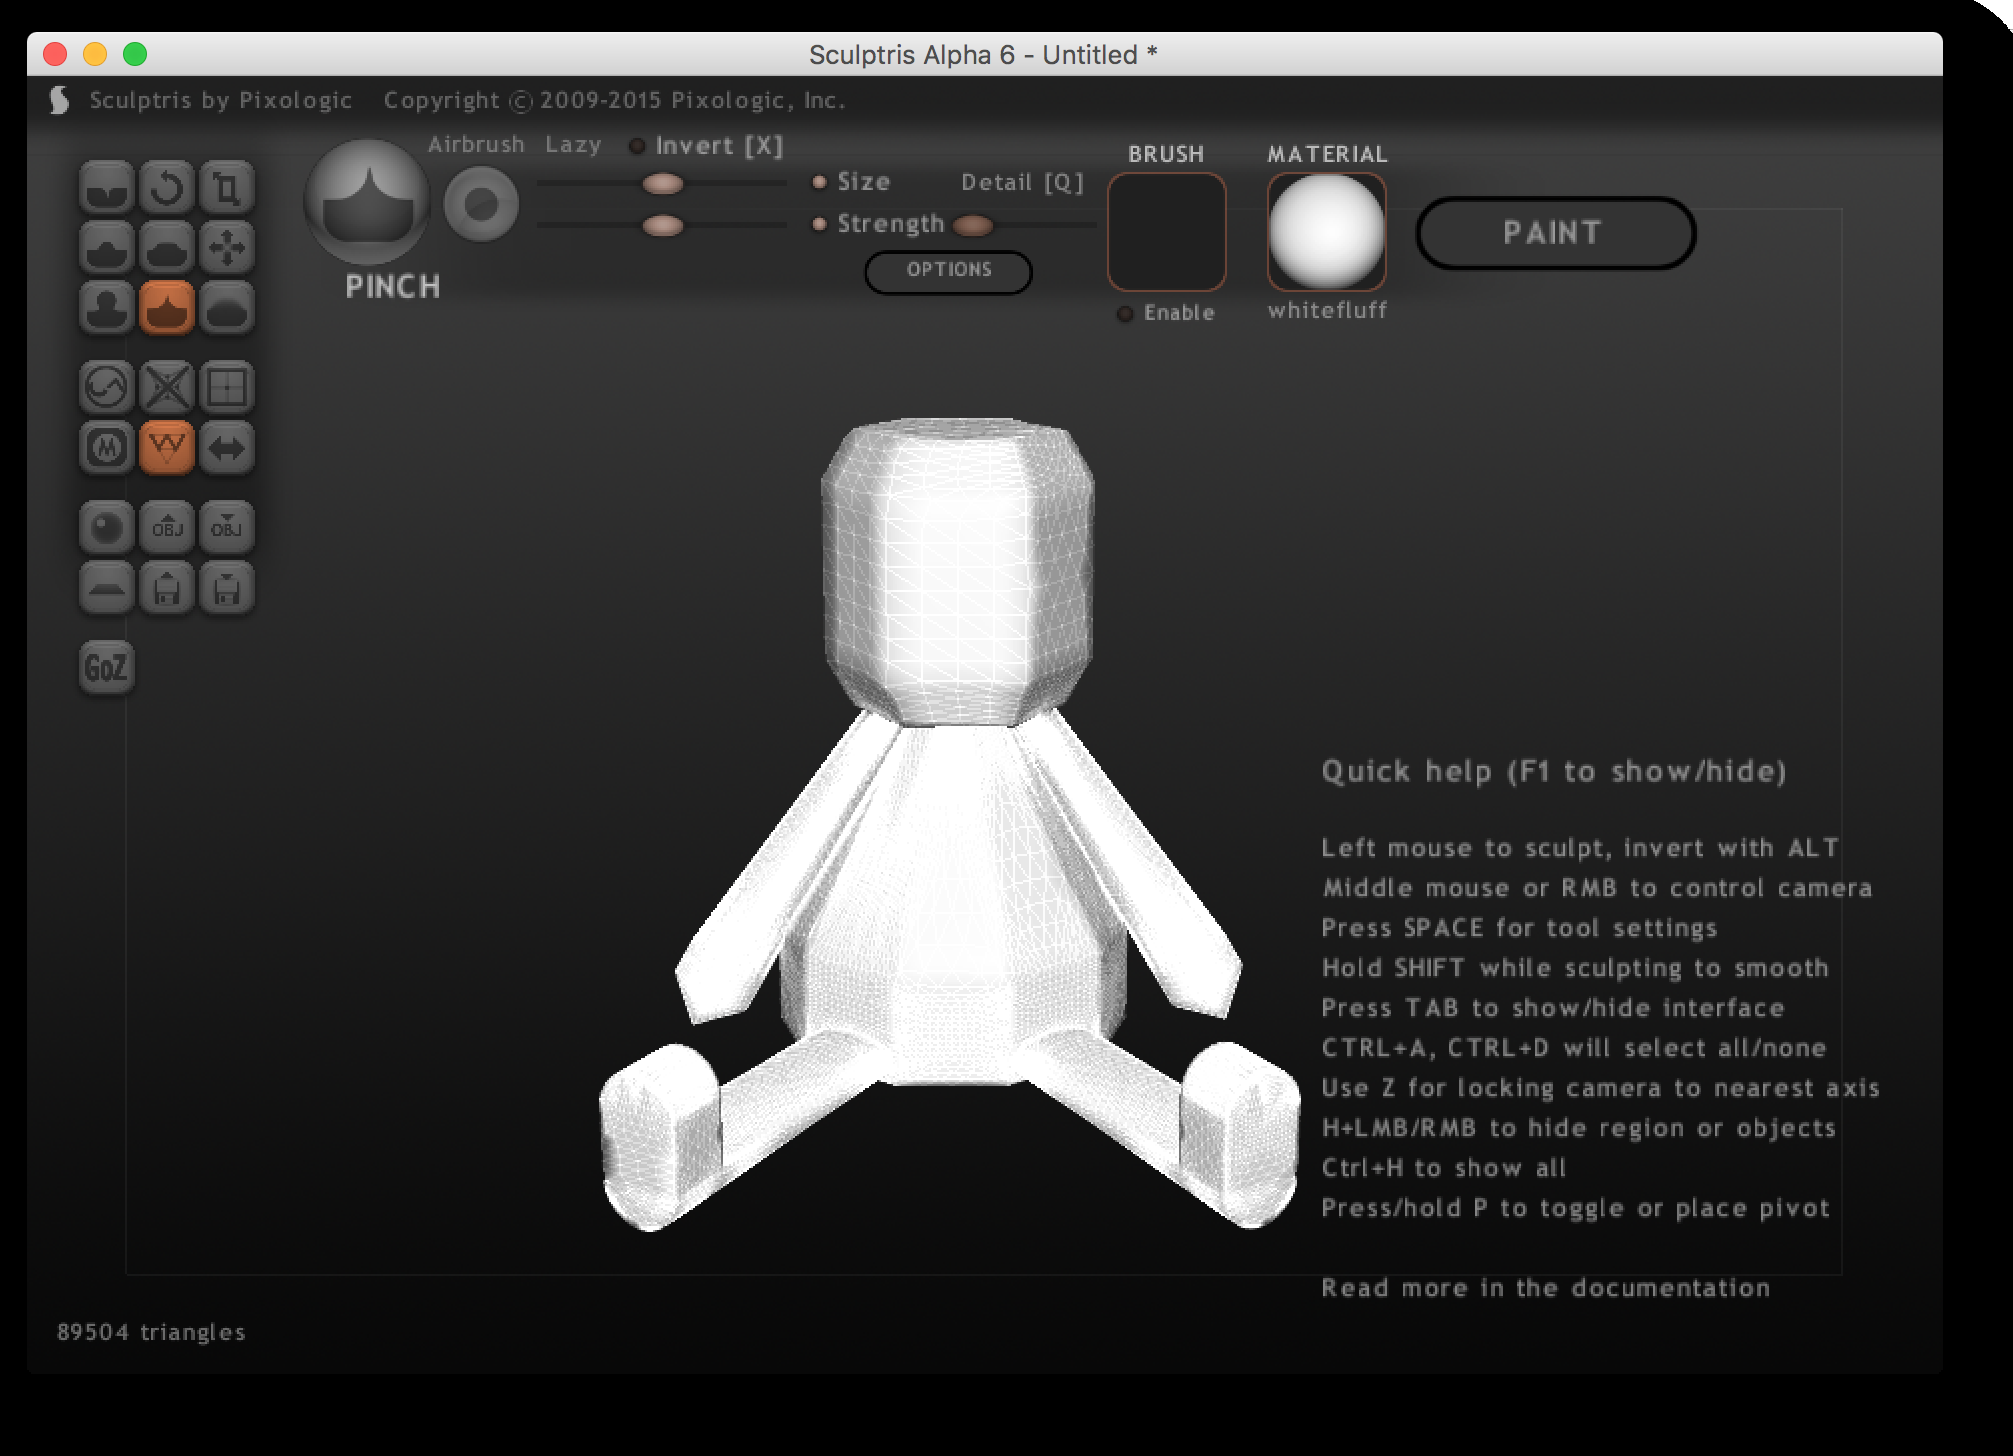Viewport: 2013px width, 1456px height.
Task: Select the Grab move tool
Action: pyautogui.click(x=227, y=247)
